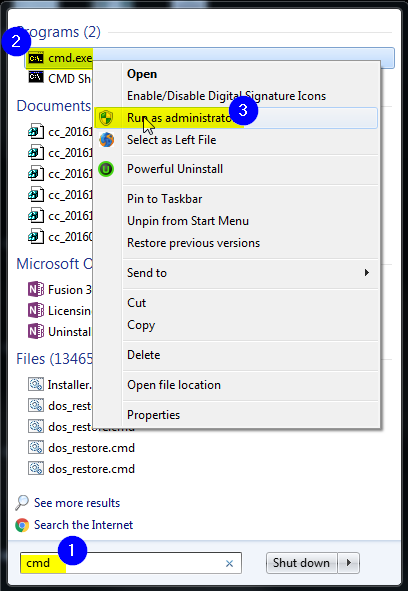Viewport: 408px width, 591px height.
Task: Select Delete in the context menu
Action: pyautogui.click(x=144, y=355)
